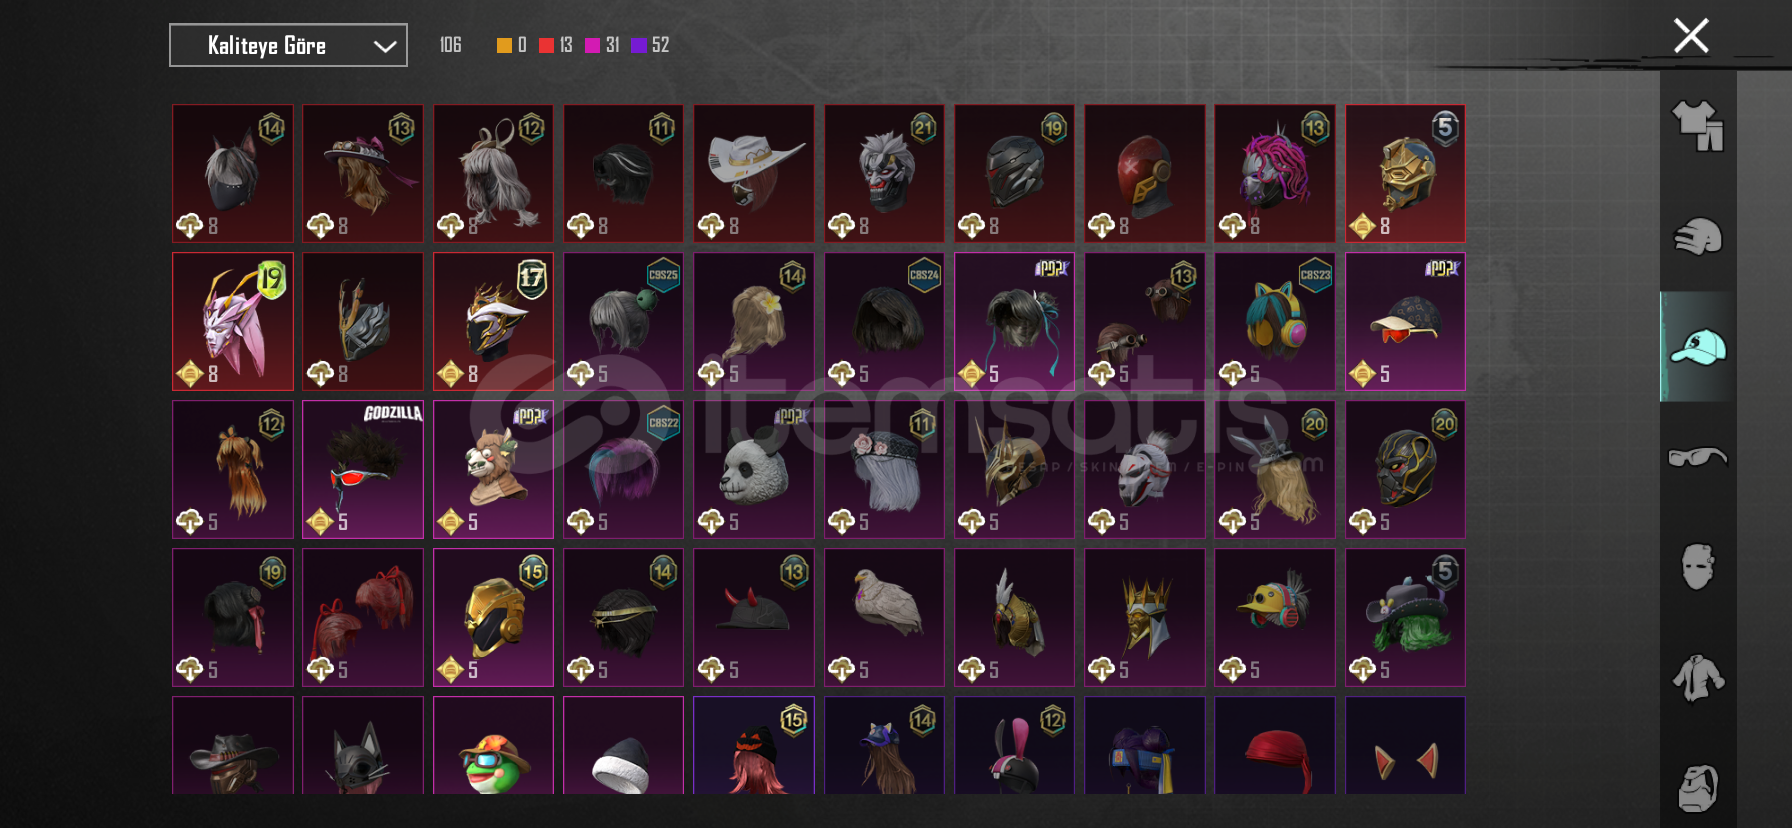The height and width of the screenshot is (828, 1792).
Task: Click the orange quality color swatch
Action: click(x=504, y=45)
